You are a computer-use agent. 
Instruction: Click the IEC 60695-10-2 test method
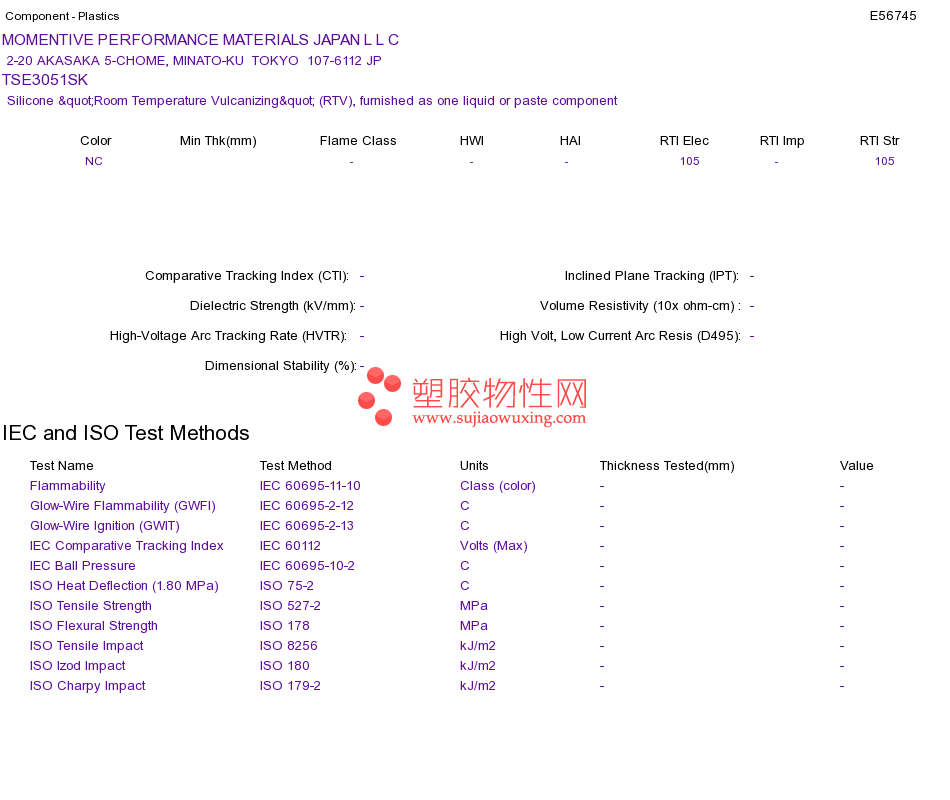(x=307, y=566)
